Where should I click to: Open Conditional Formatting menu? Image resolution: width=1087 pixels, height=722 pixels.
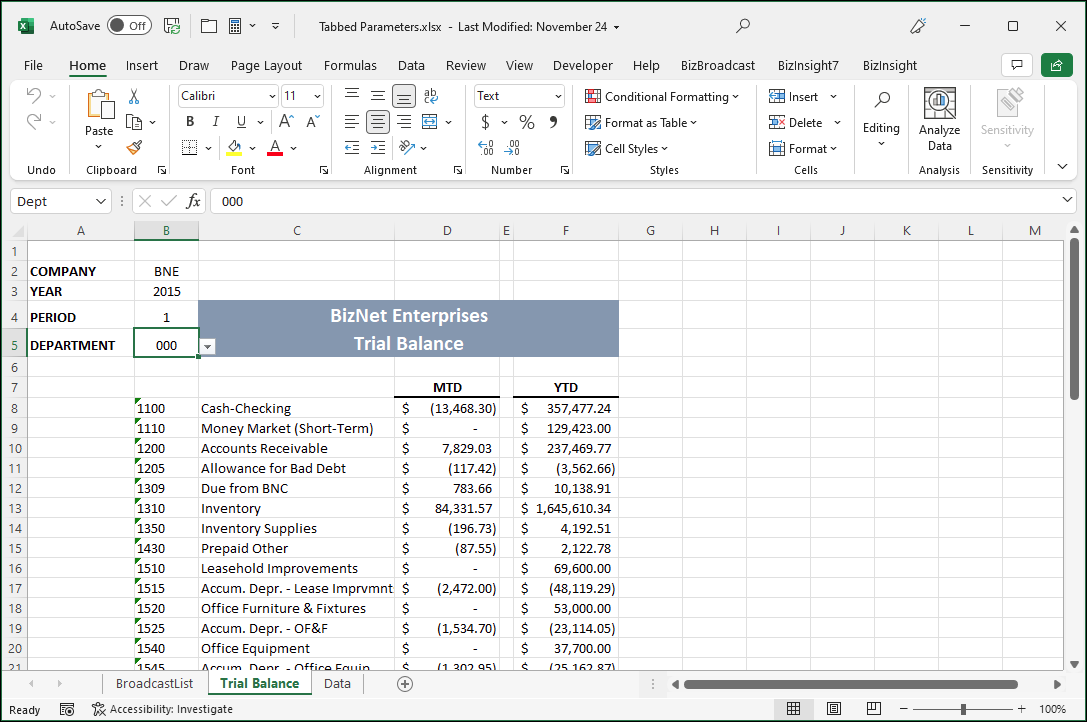pyautogui.click(x=662, y=96)
